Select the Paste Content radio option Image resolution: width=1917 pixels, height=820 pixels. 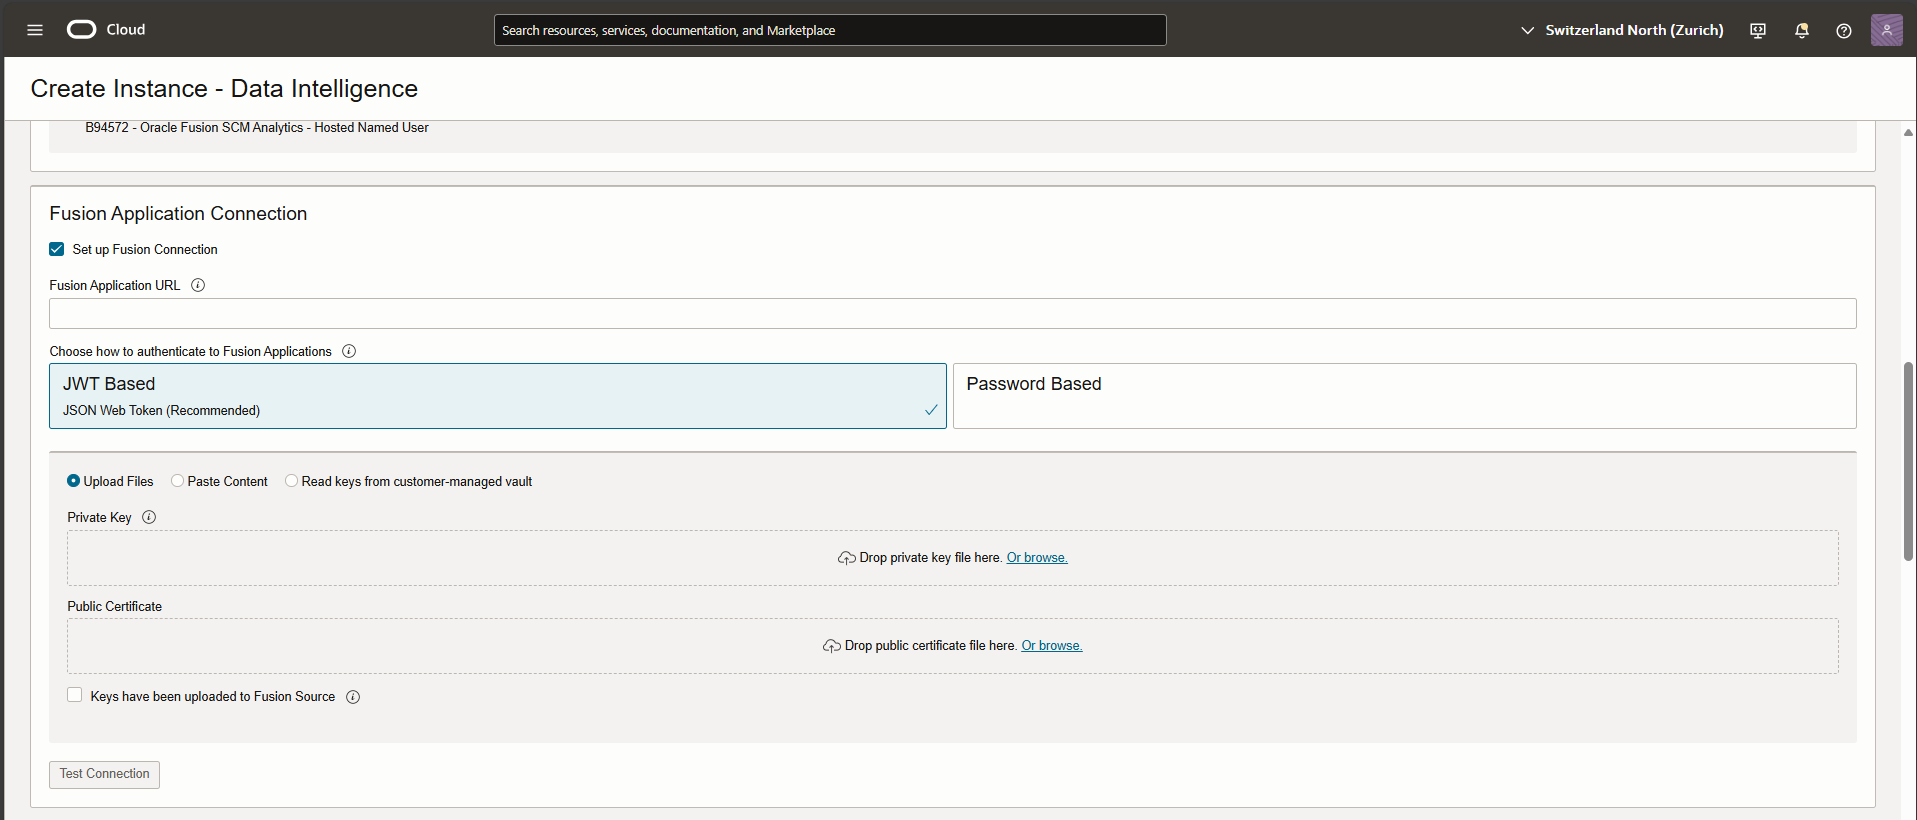pos(178,481)
